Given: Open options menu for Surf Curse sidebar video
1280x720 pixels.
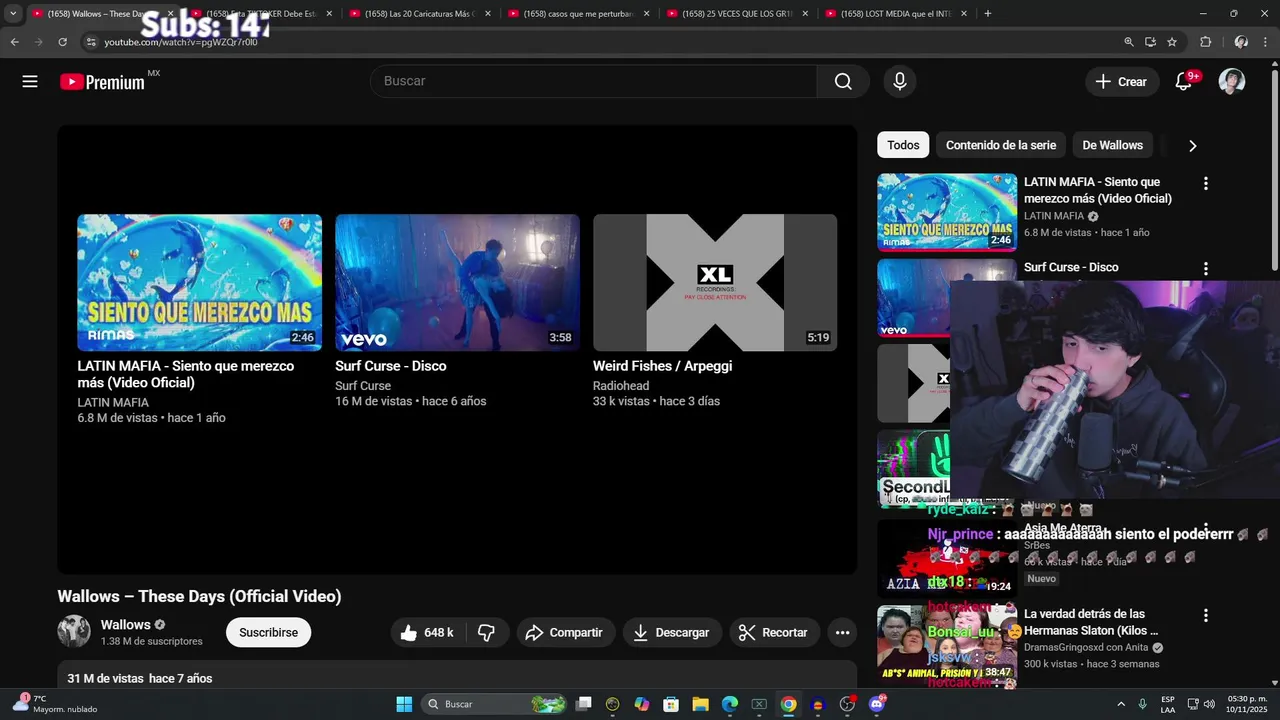Looking at the screenshot, I should tap(1205, 268).
